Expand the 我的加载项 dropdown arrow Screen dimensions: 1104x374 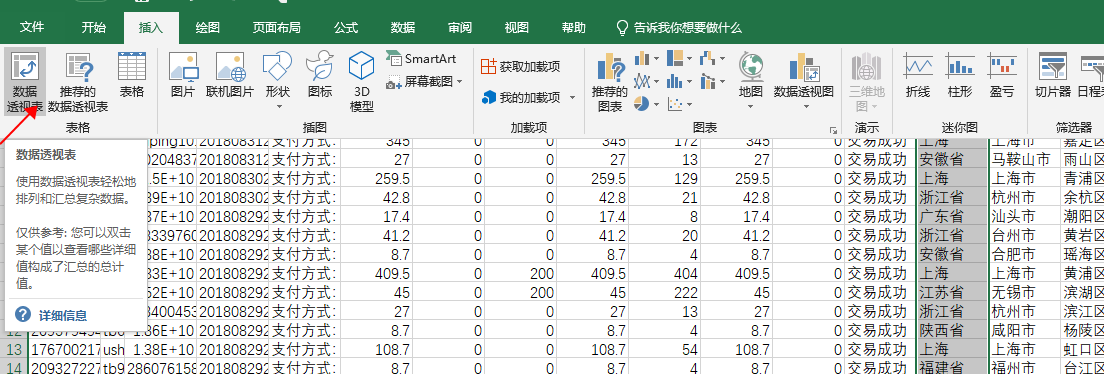click(572, 97)
